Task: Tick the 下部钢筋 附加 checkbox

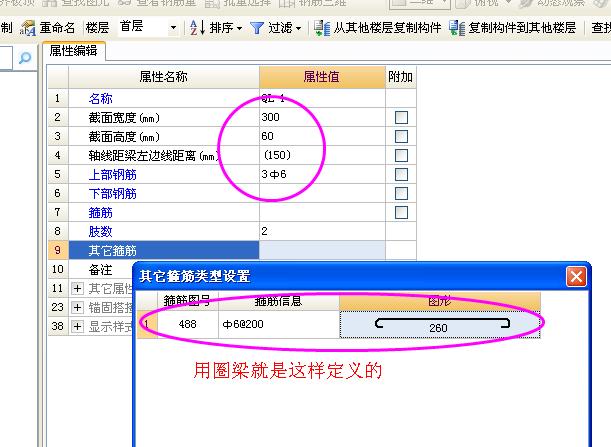Action: pyautogui.click(x=401, y=193)
